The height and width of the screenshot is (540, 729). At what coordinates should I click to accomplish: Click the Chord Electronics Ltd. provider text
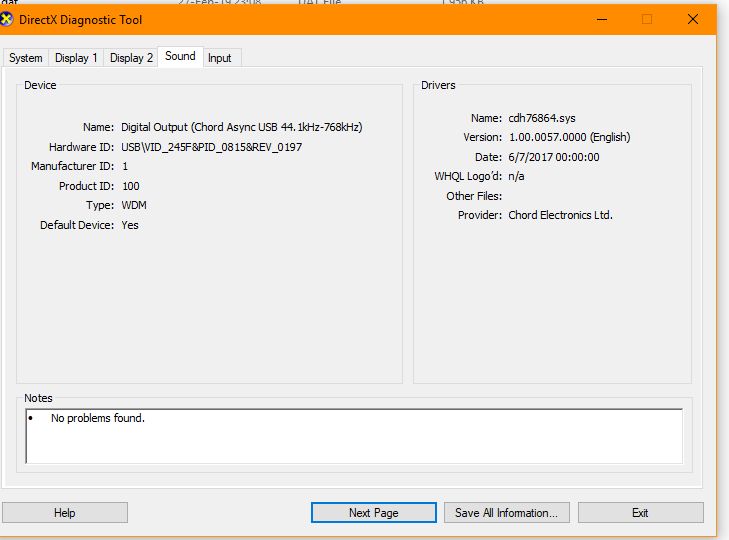click(560, 215)
